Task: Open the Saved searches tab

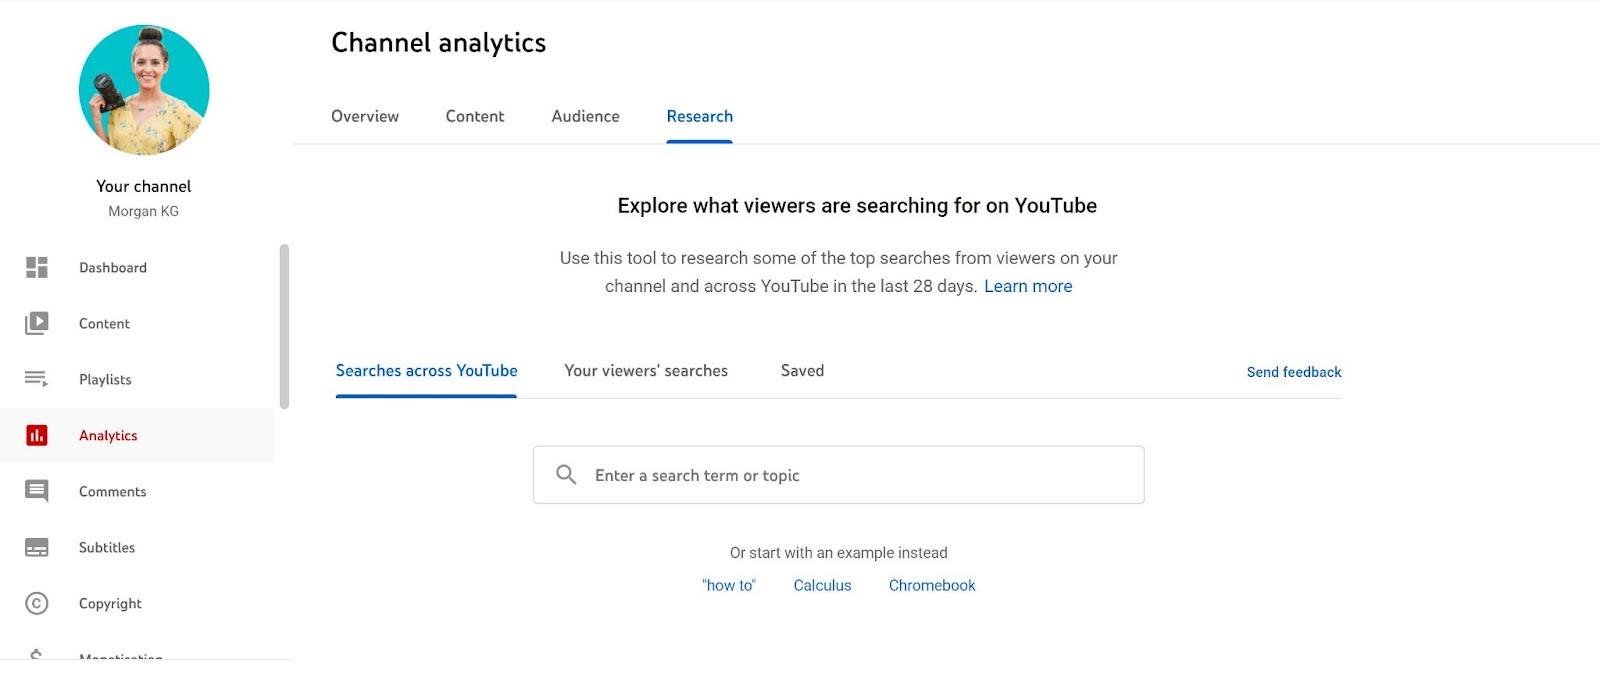Action: tap(803, 370)
